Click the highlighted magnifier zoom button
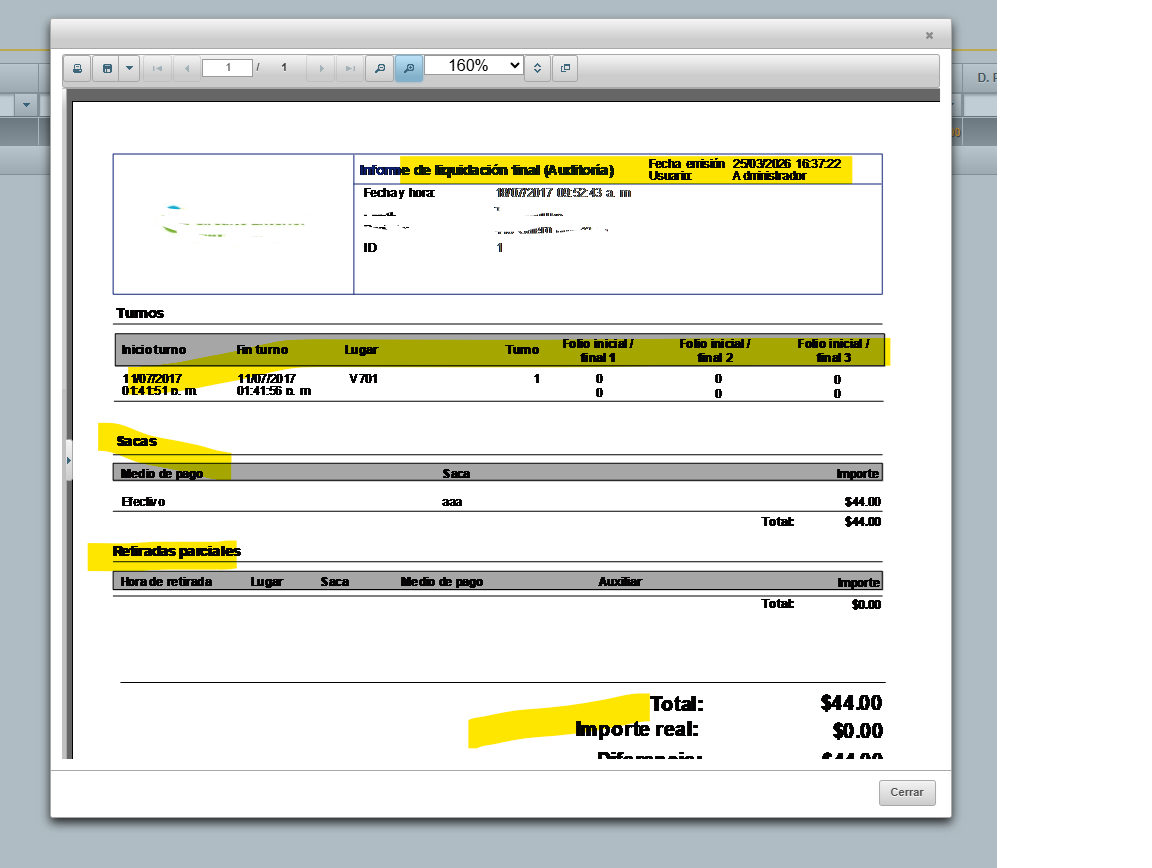 click(x=408, y=68)
